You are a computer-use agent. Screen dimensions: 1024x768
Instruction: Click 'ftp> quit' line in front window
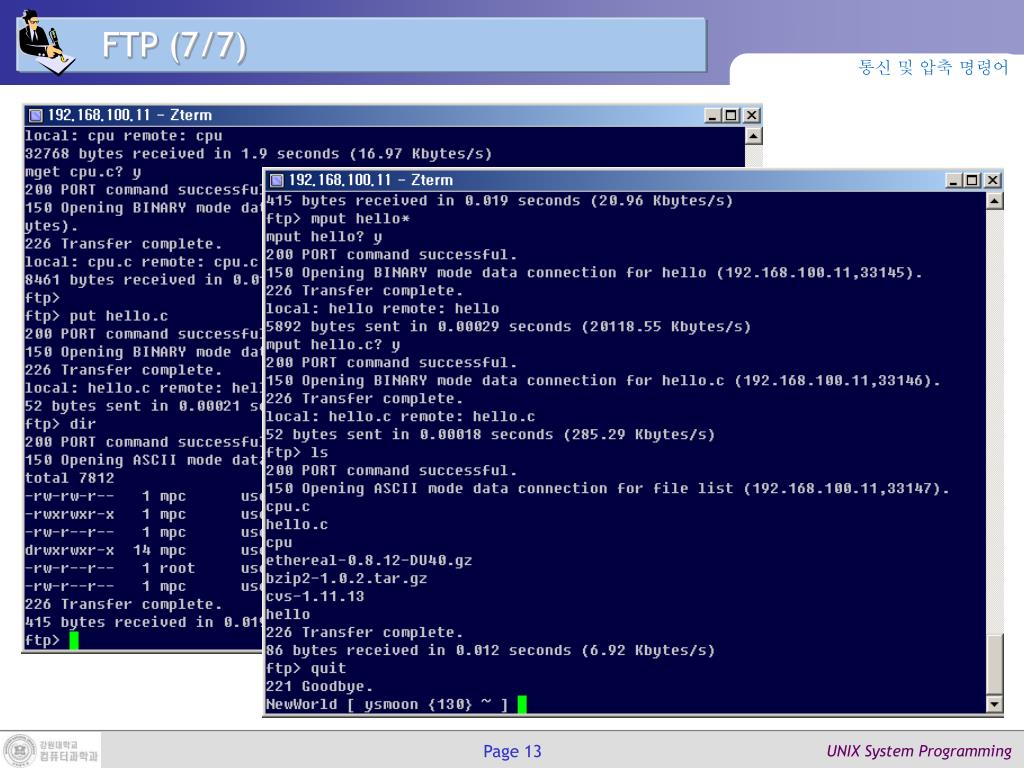coord(306,669)
